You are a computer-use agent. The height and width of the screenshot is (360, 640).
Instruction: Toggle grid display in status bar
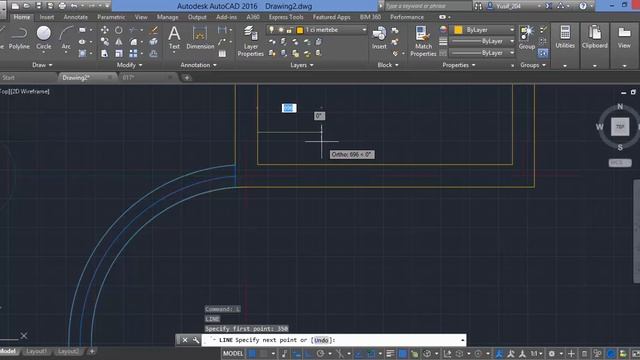(x=252, y=353)
